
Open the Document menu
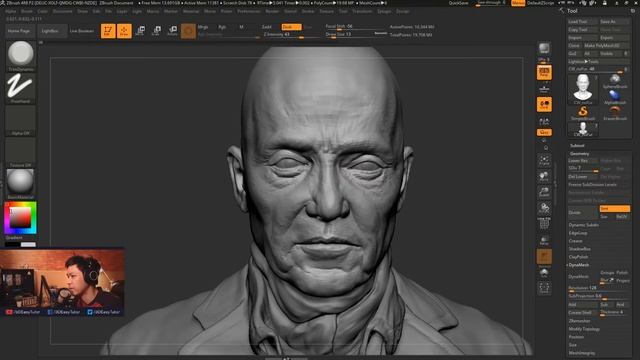(x=62, y=11)
